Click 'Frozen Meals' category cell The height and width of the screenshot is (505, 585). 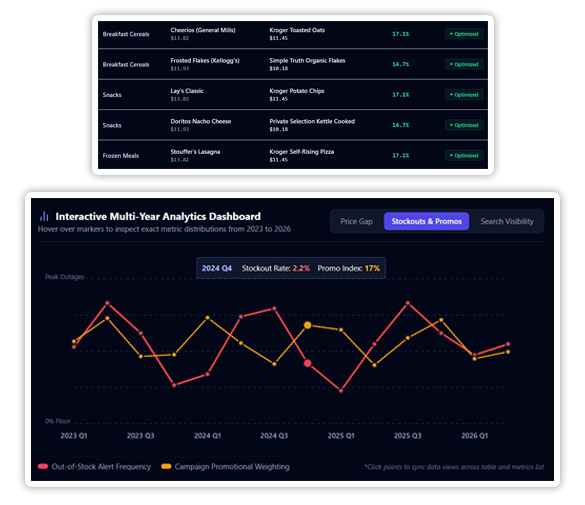coord(121,156)
